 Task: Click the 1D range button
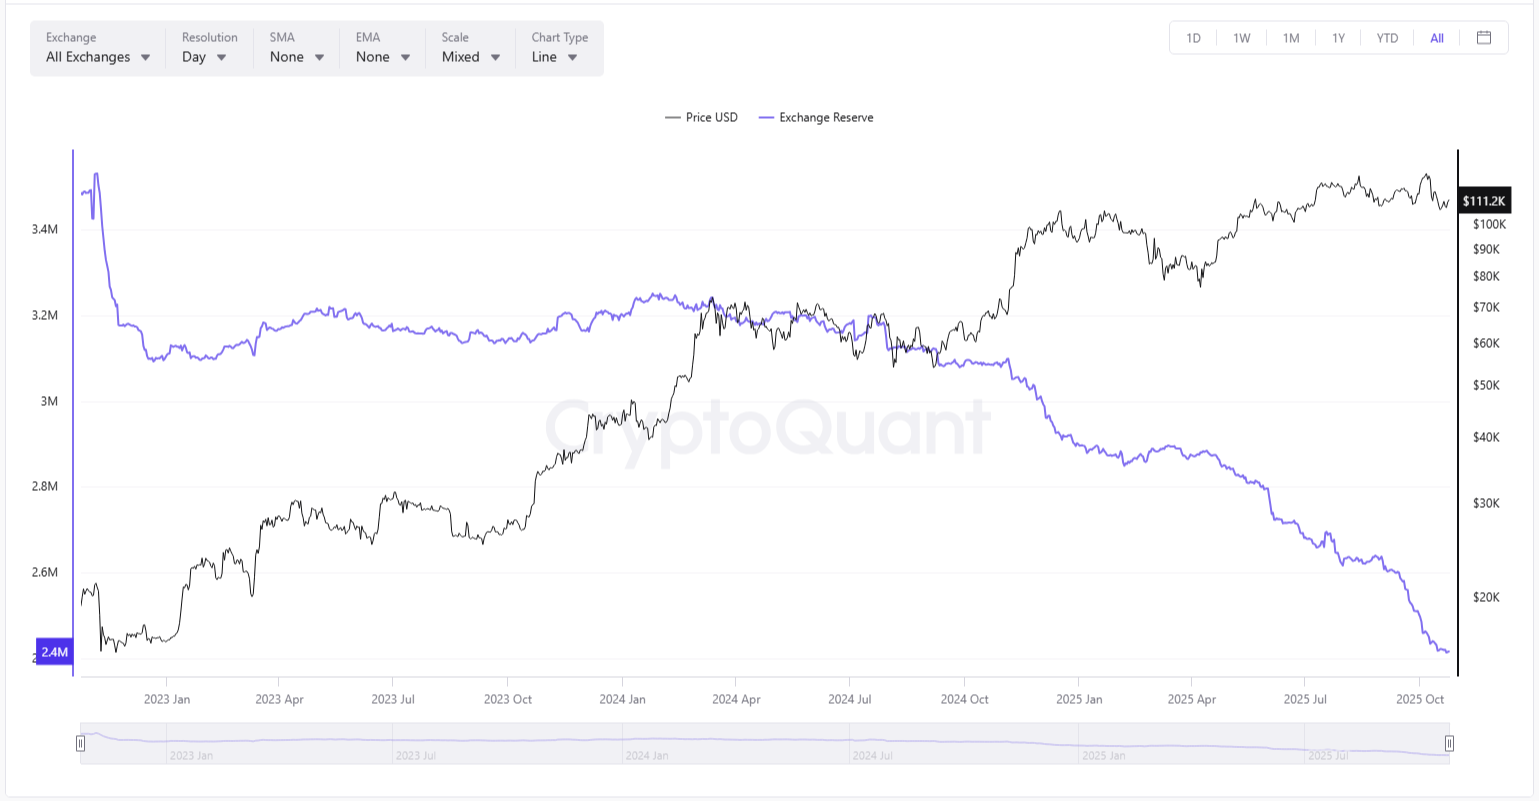tap(1193, 37)
